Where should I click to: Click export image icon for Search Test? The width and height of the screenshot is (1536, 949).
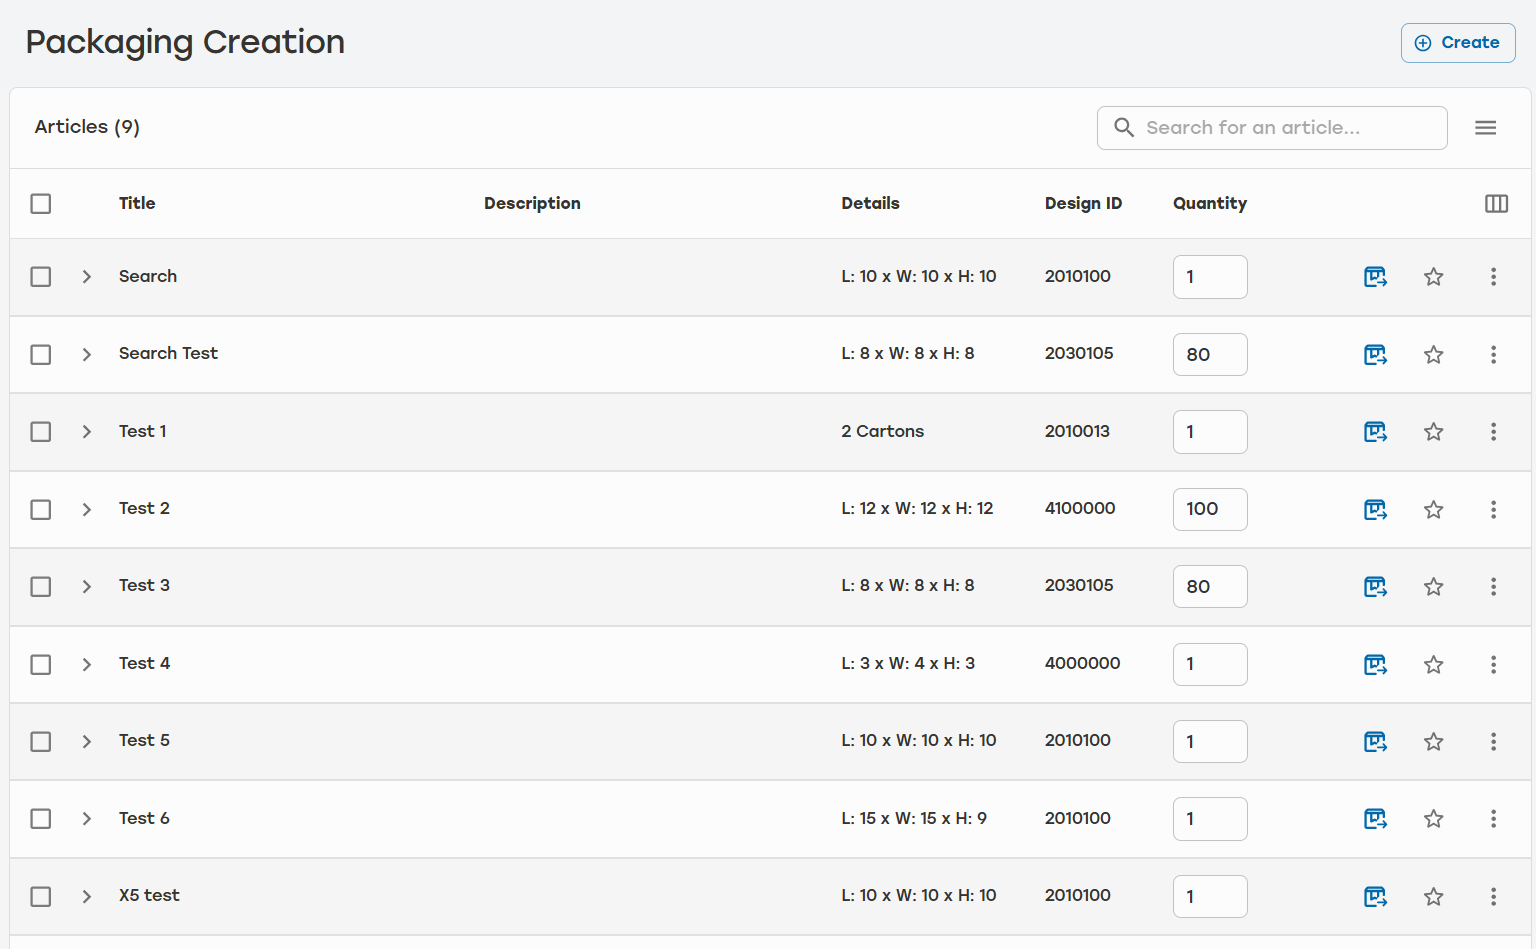1376,354
